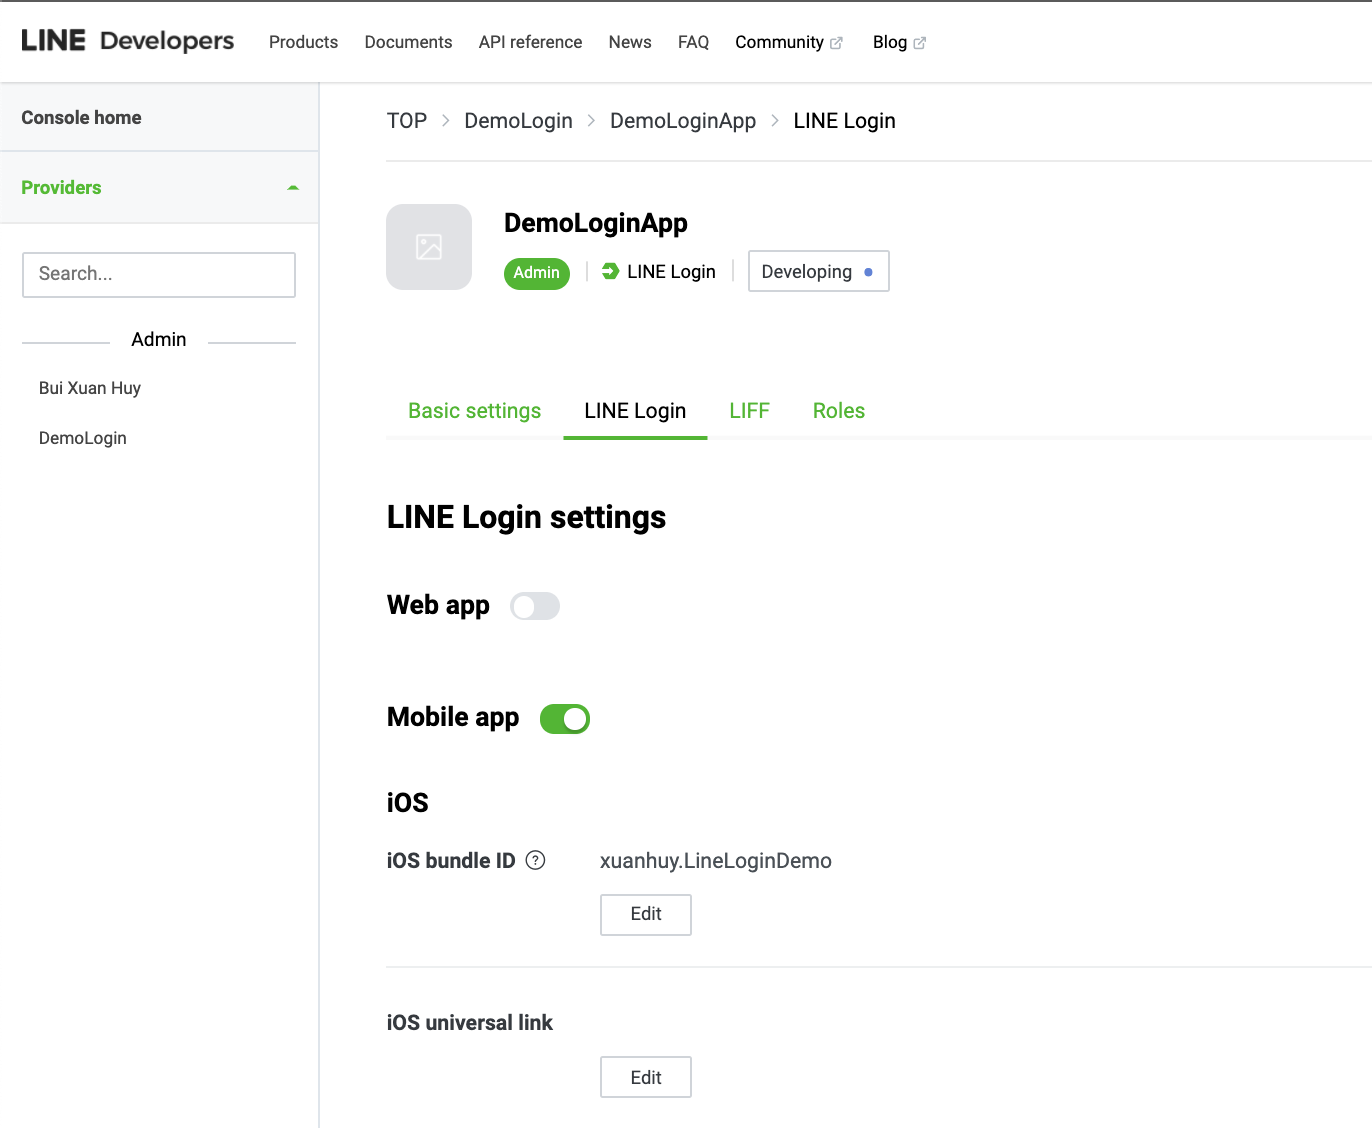
Task: Go to DemoLogin in the breadcrumb
Action: (x=518, y=121)
